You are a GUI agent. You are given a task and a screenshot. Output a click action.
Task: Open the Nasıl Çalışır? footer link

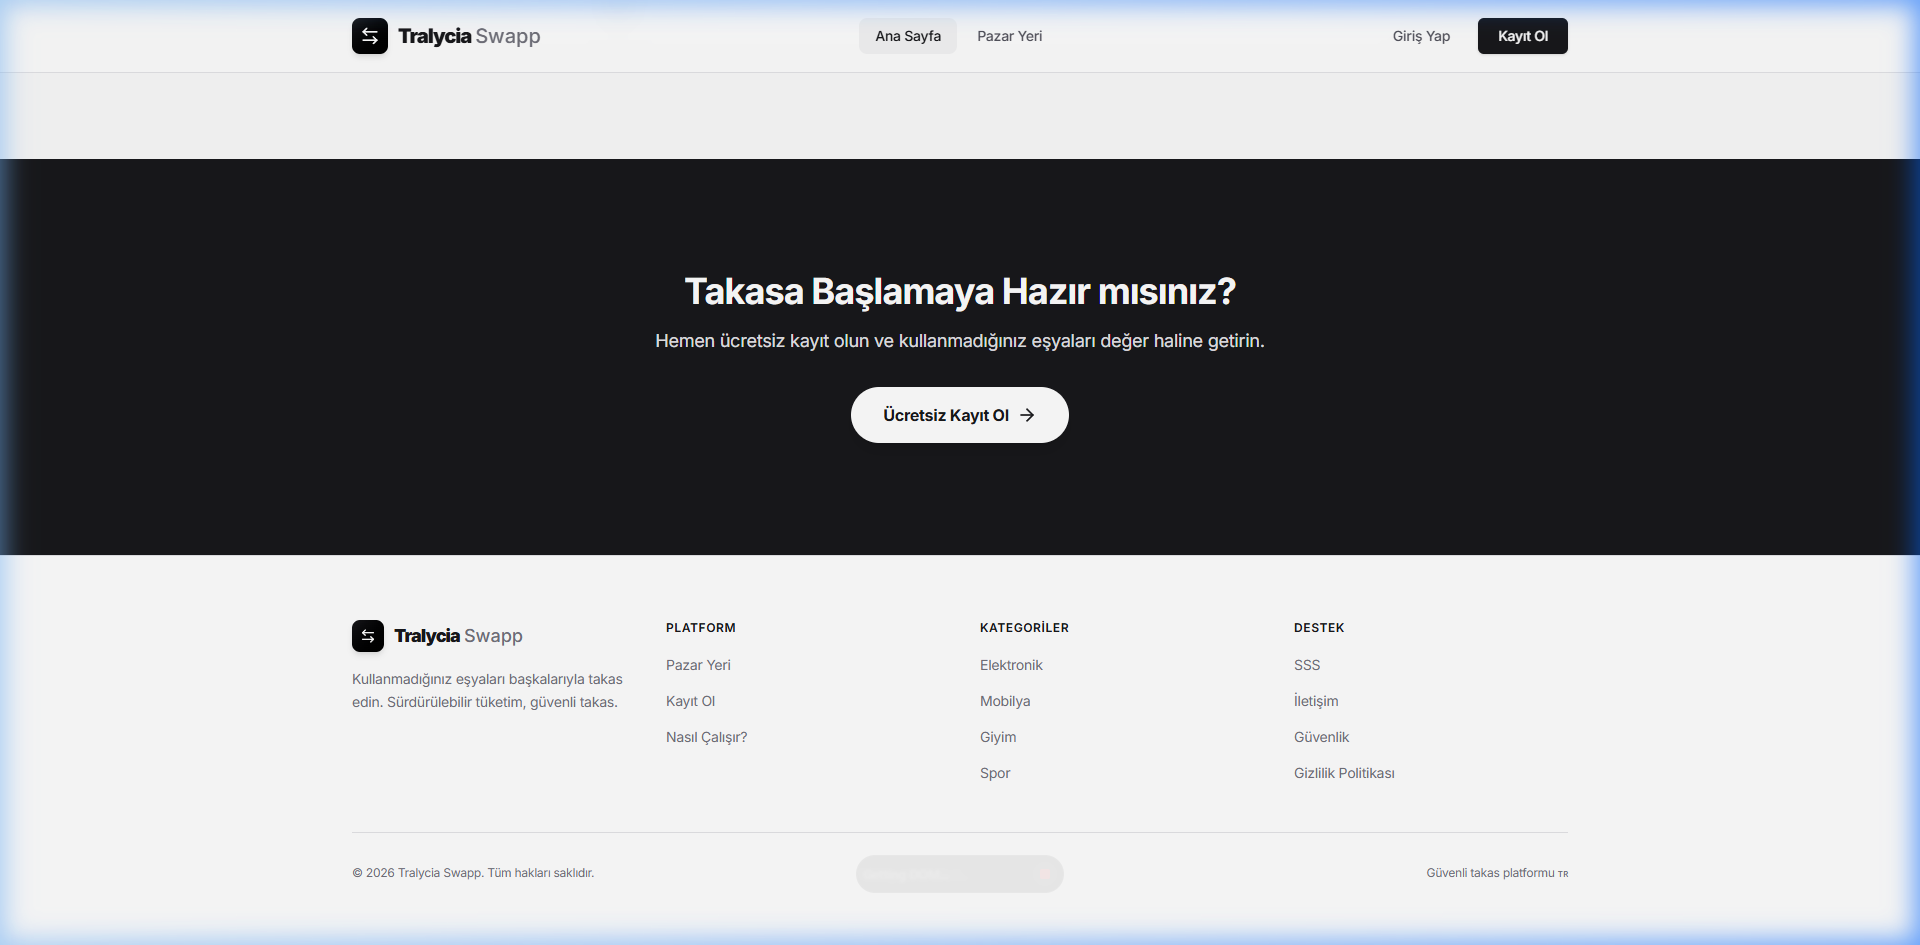pyautogui.click(x=706, y=737)
